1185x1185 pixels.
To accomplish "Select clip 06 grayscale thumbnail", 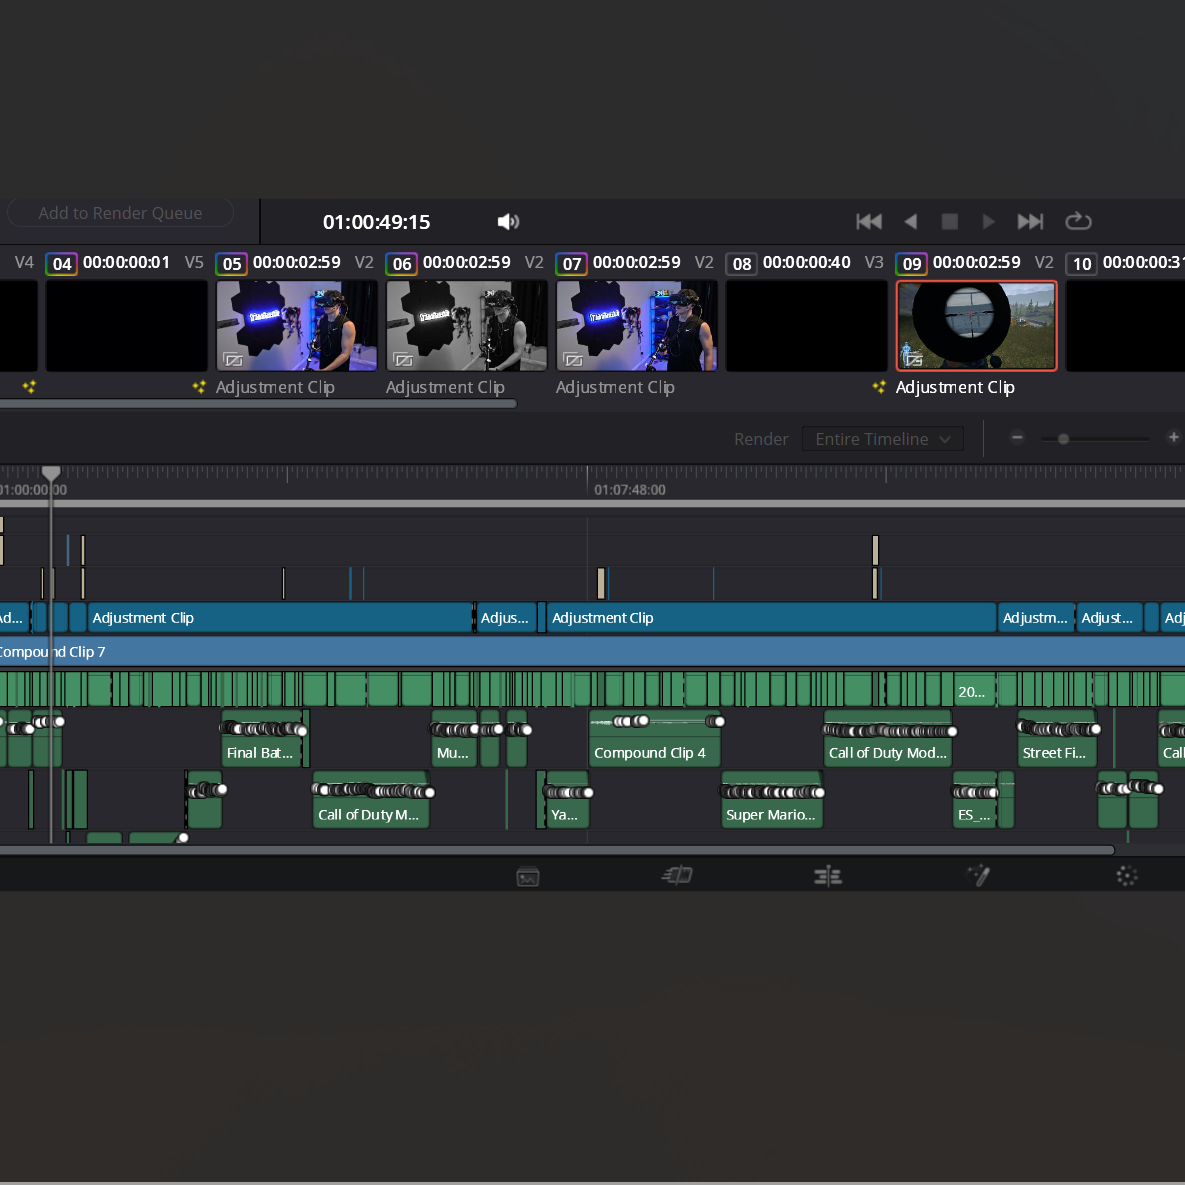I will (466, 326).
